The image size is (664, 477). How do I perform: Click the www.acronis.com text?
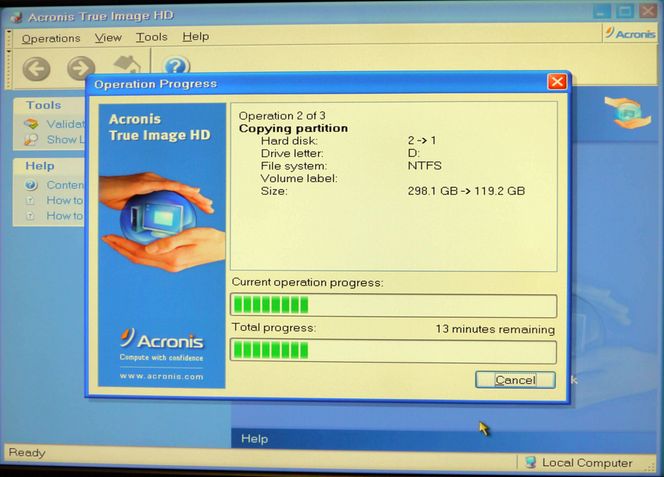[x=161, y=376]
